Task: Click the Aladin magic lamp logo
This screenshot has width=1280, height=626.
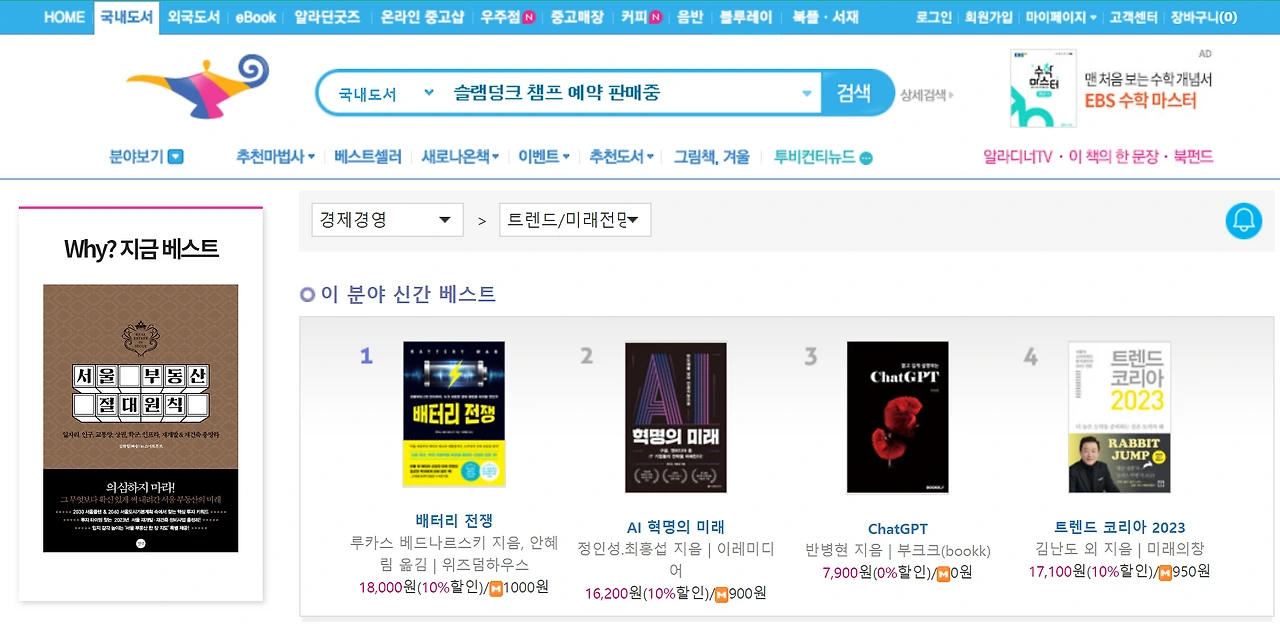Action: click(198, 87)
